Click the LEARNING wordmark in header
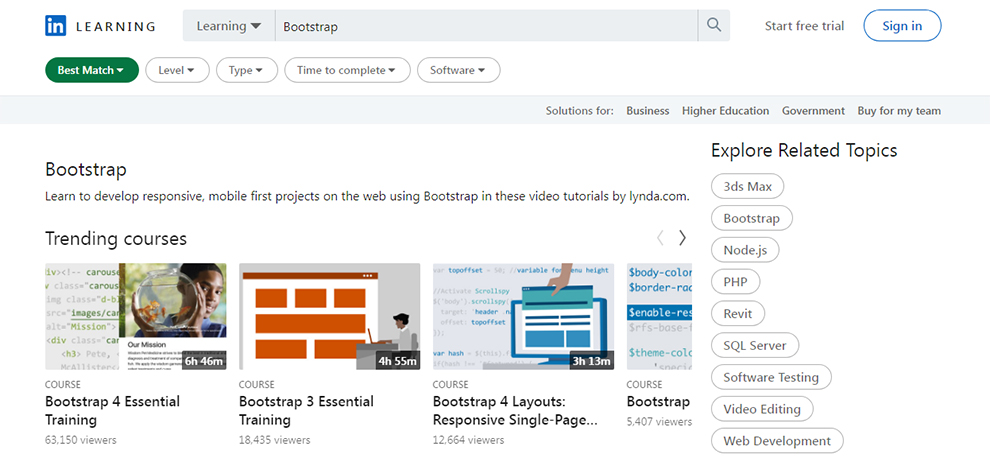This screenshot has height=458, width=990. point(116,27)
